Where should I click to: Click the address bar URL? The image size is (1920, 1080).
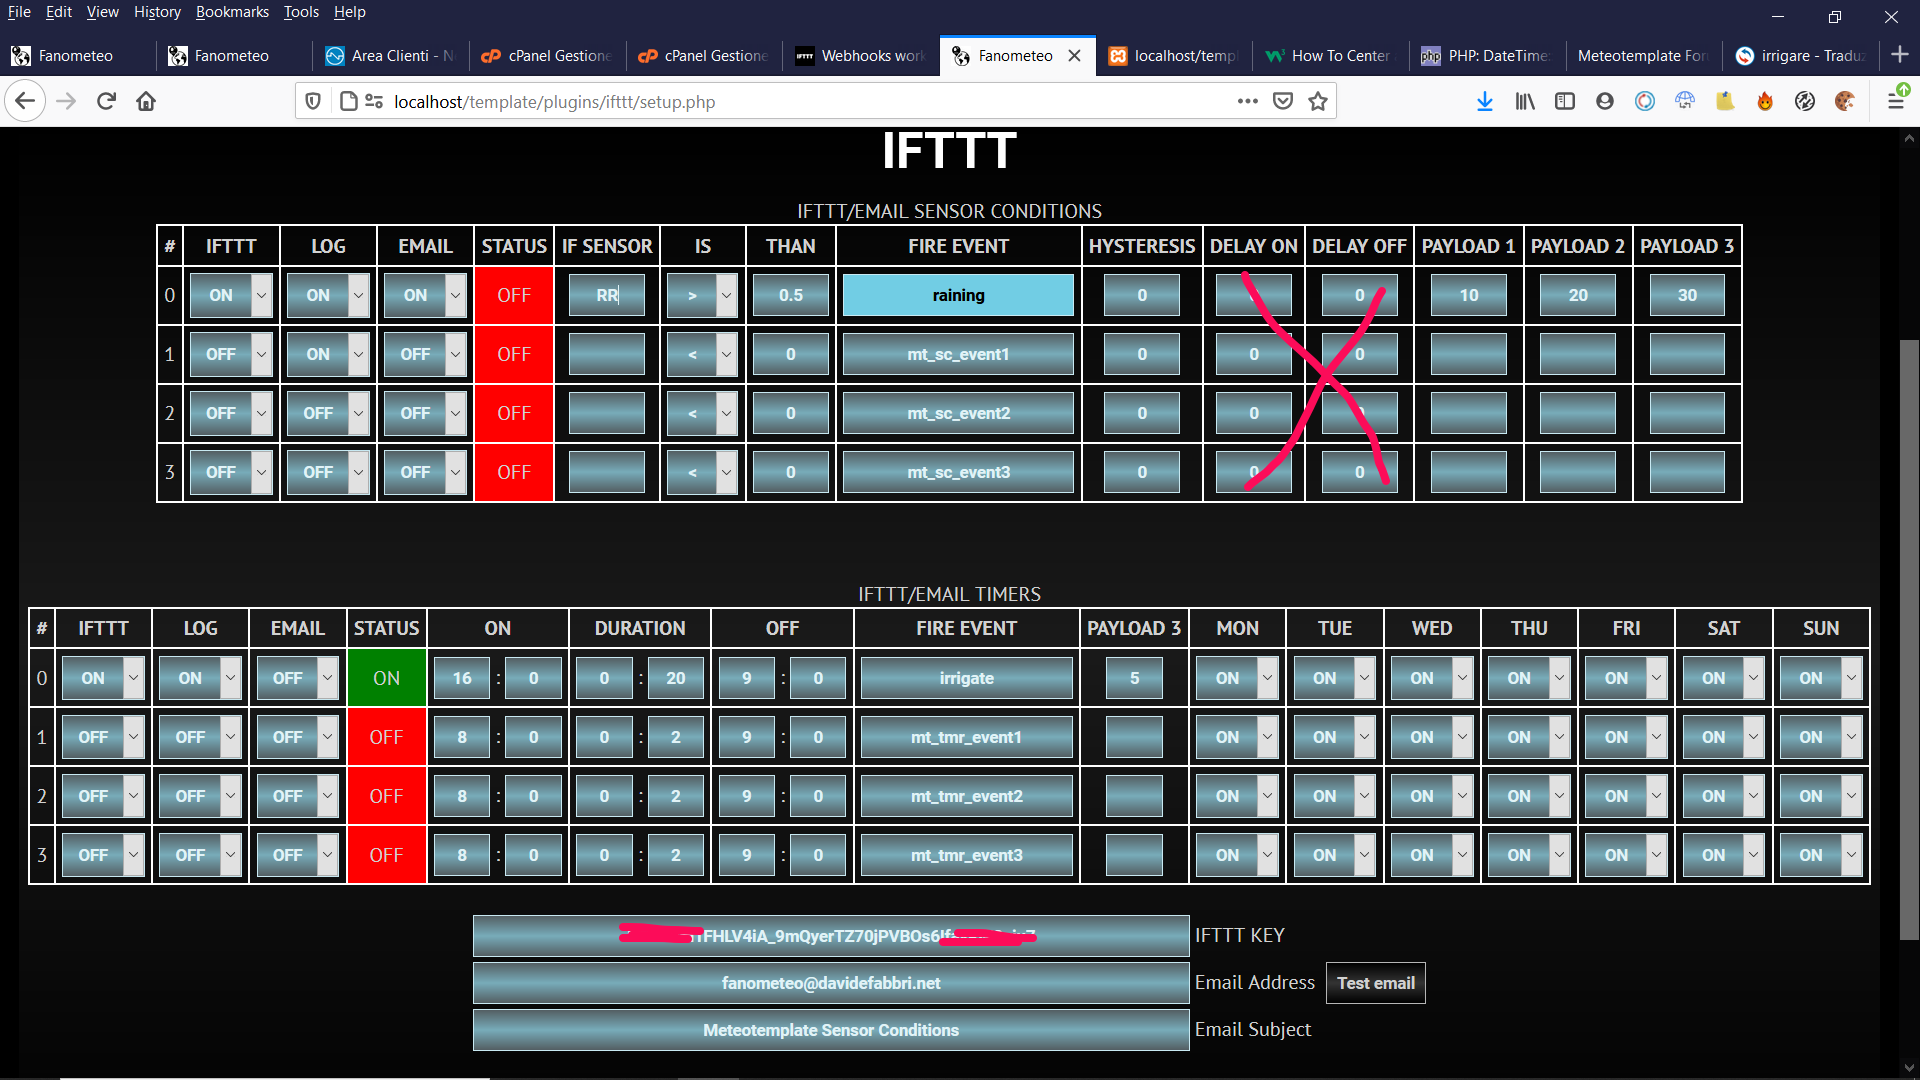[554, 102]
